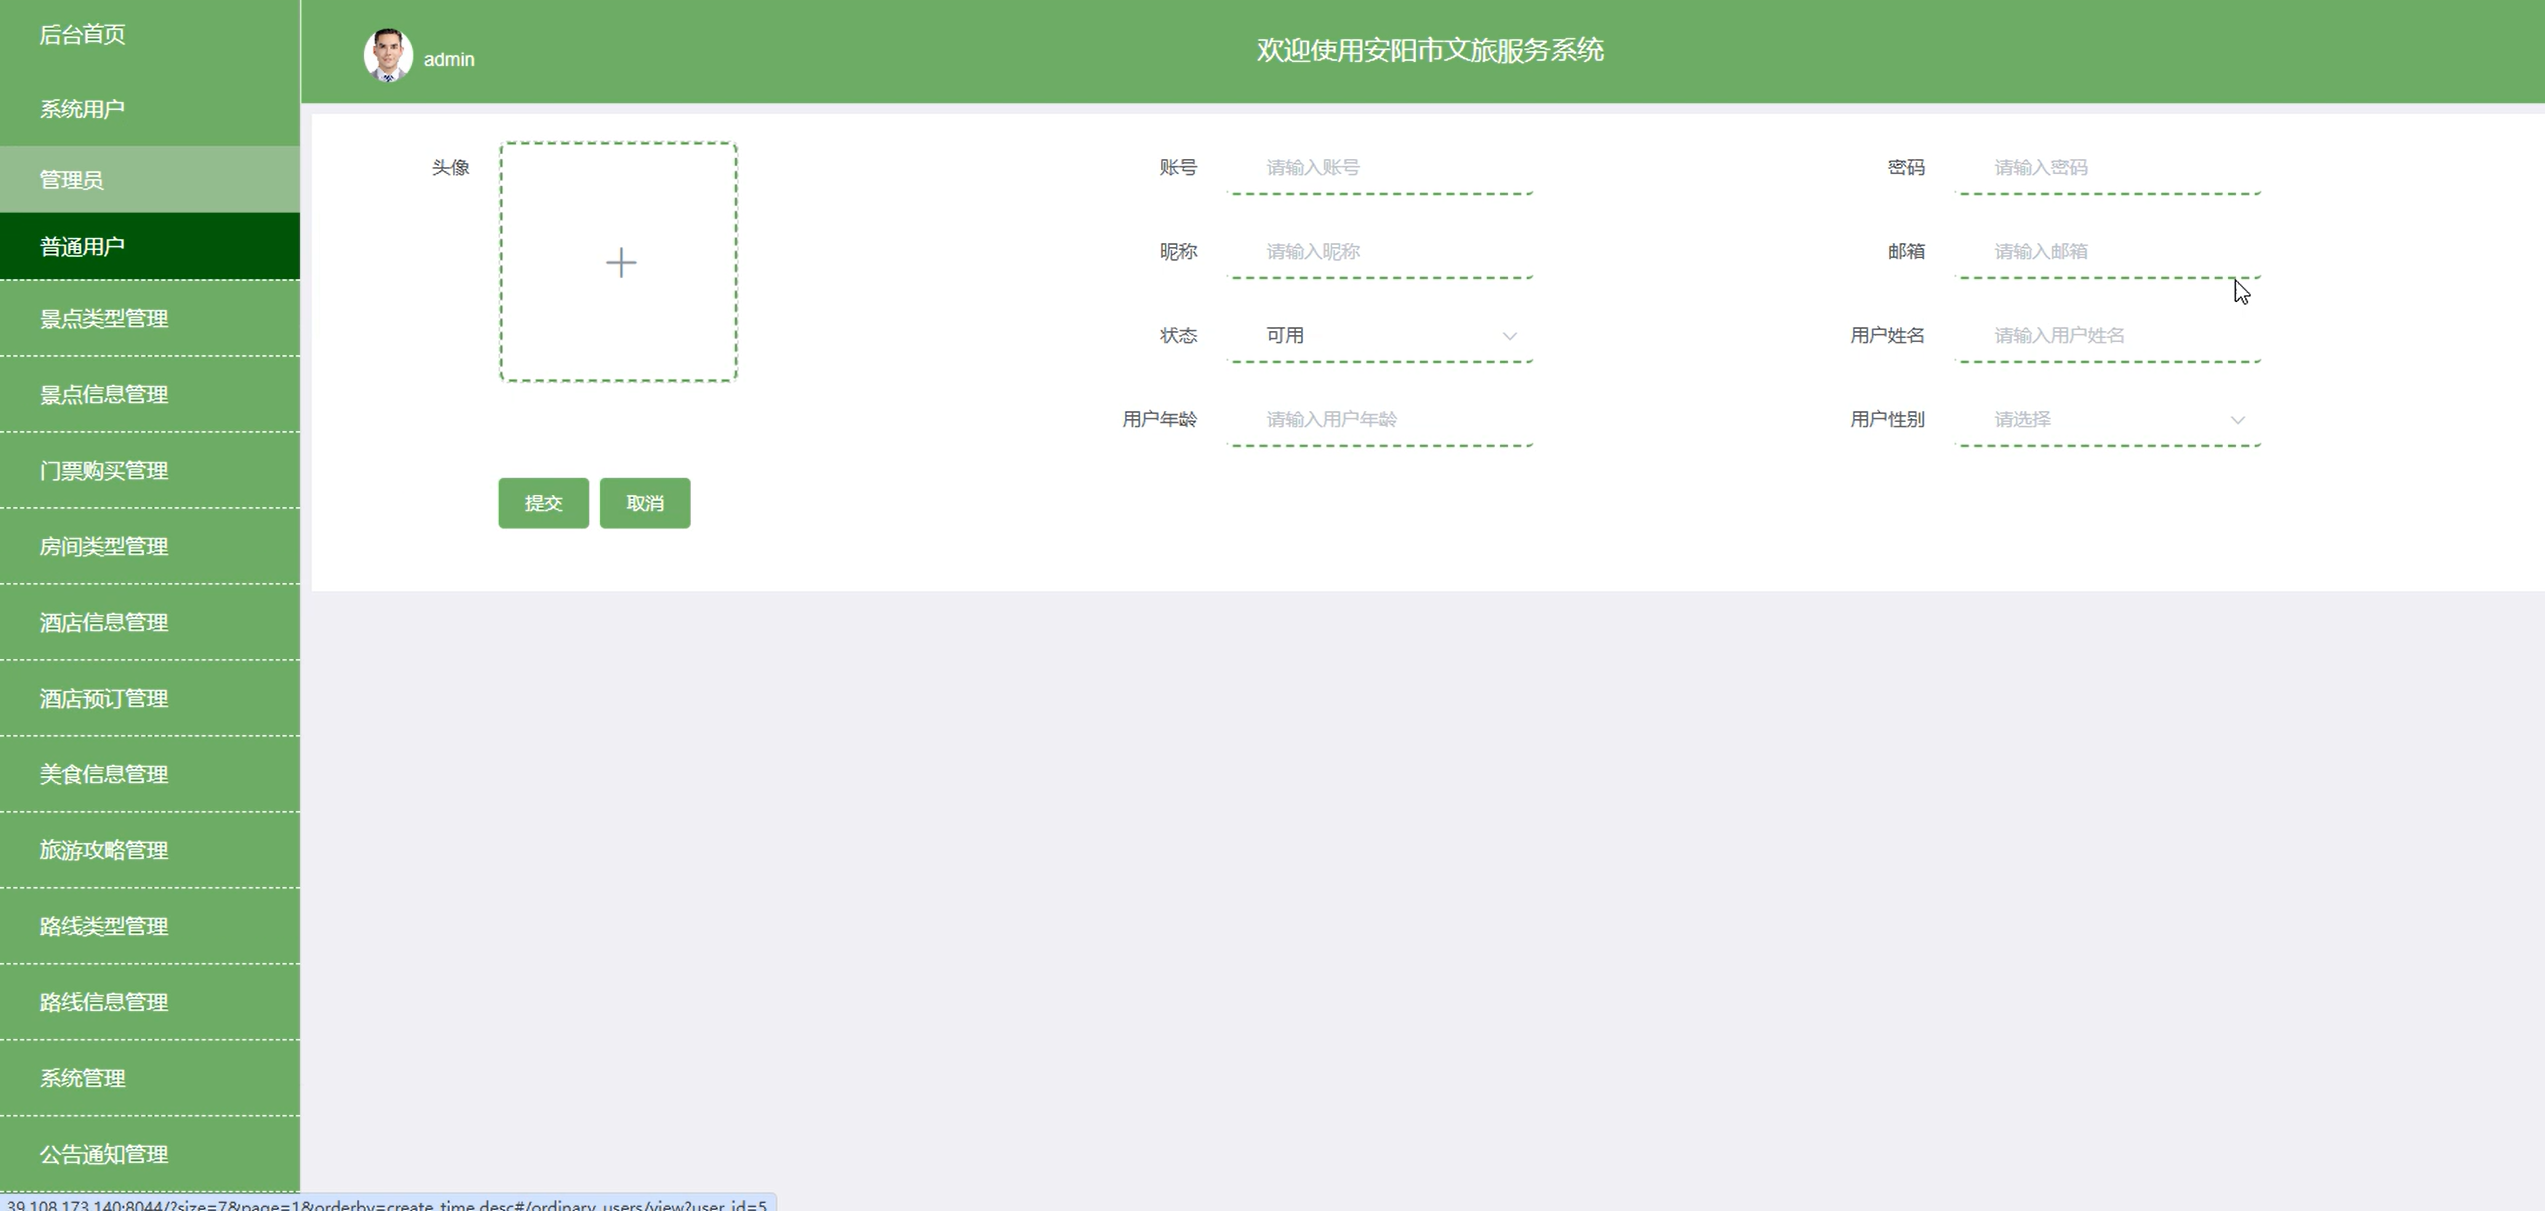Focus the 账号 input field
The height and width of the screenshot is (1211, 2545).
point(1380,168)
